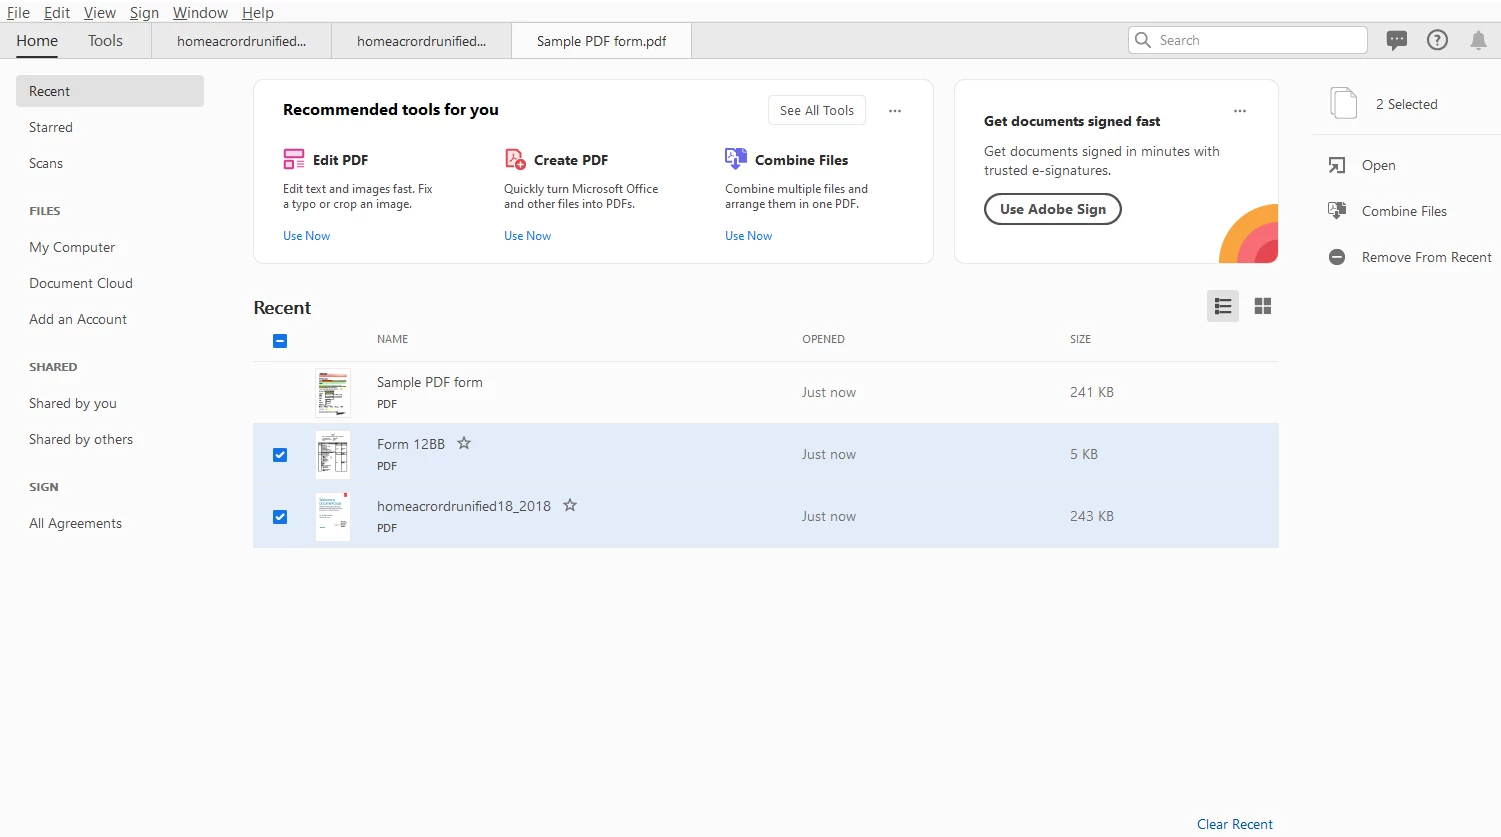Click Use Now under Combine Files
Viewport: 1501px width, 837px height.
[748, 236]
